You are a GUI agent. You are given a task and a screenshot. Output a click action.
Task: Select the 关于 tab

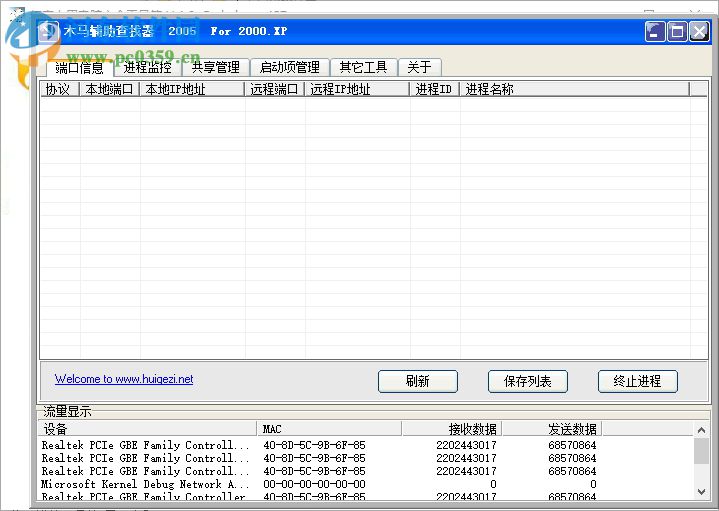420,67
